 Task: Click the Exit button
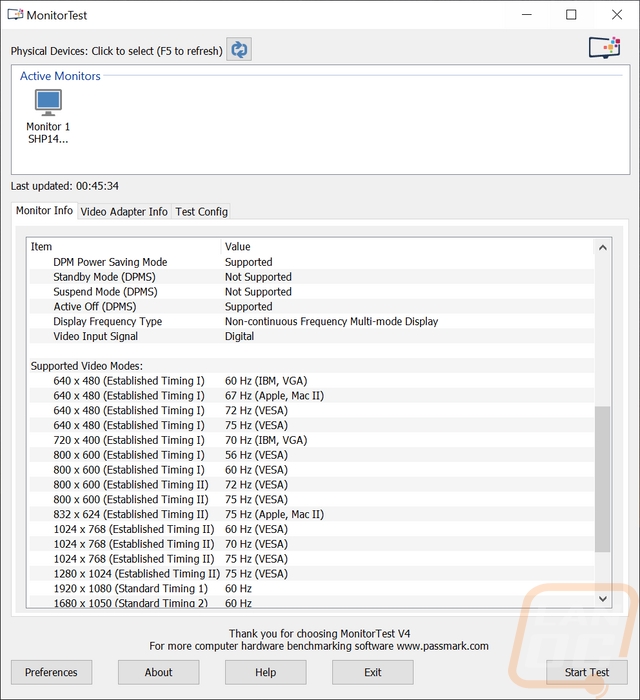click(373, 672)
